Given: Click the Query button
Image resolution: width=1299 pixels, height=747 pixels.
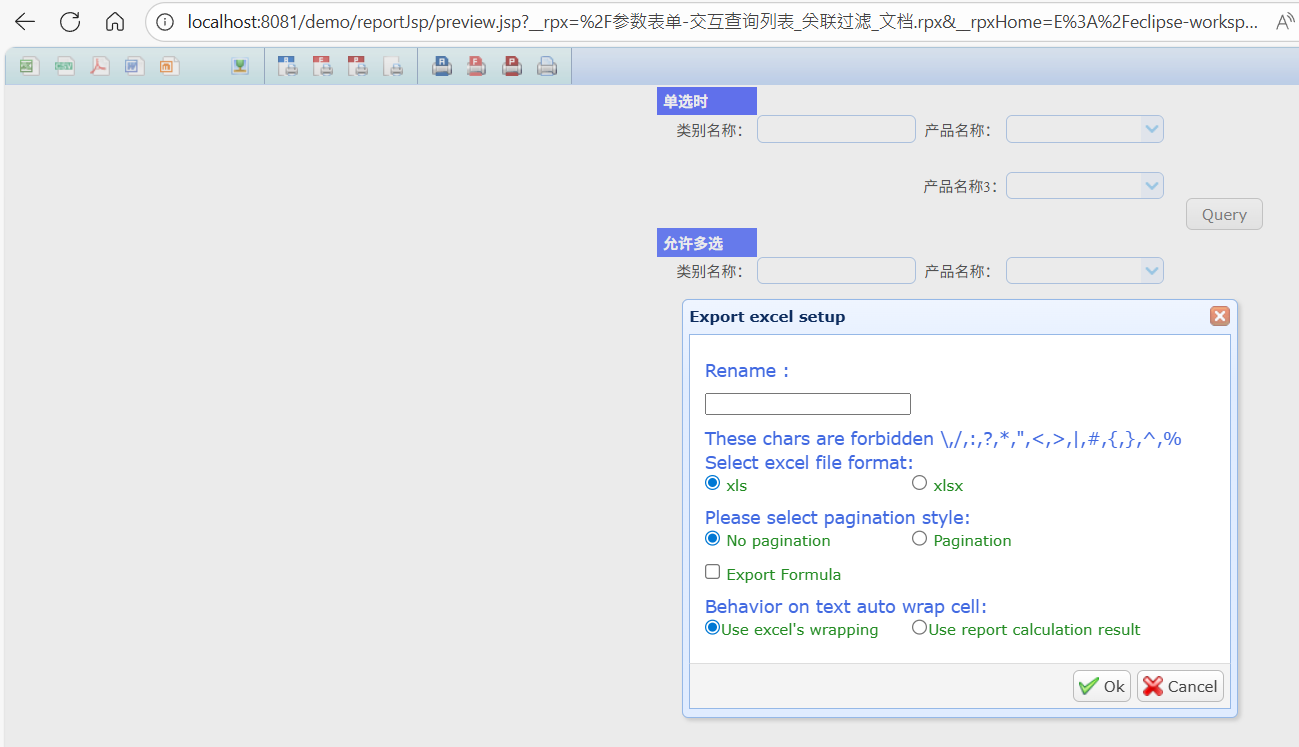Looking at the screenshot, I should [x=1224, y=214].
